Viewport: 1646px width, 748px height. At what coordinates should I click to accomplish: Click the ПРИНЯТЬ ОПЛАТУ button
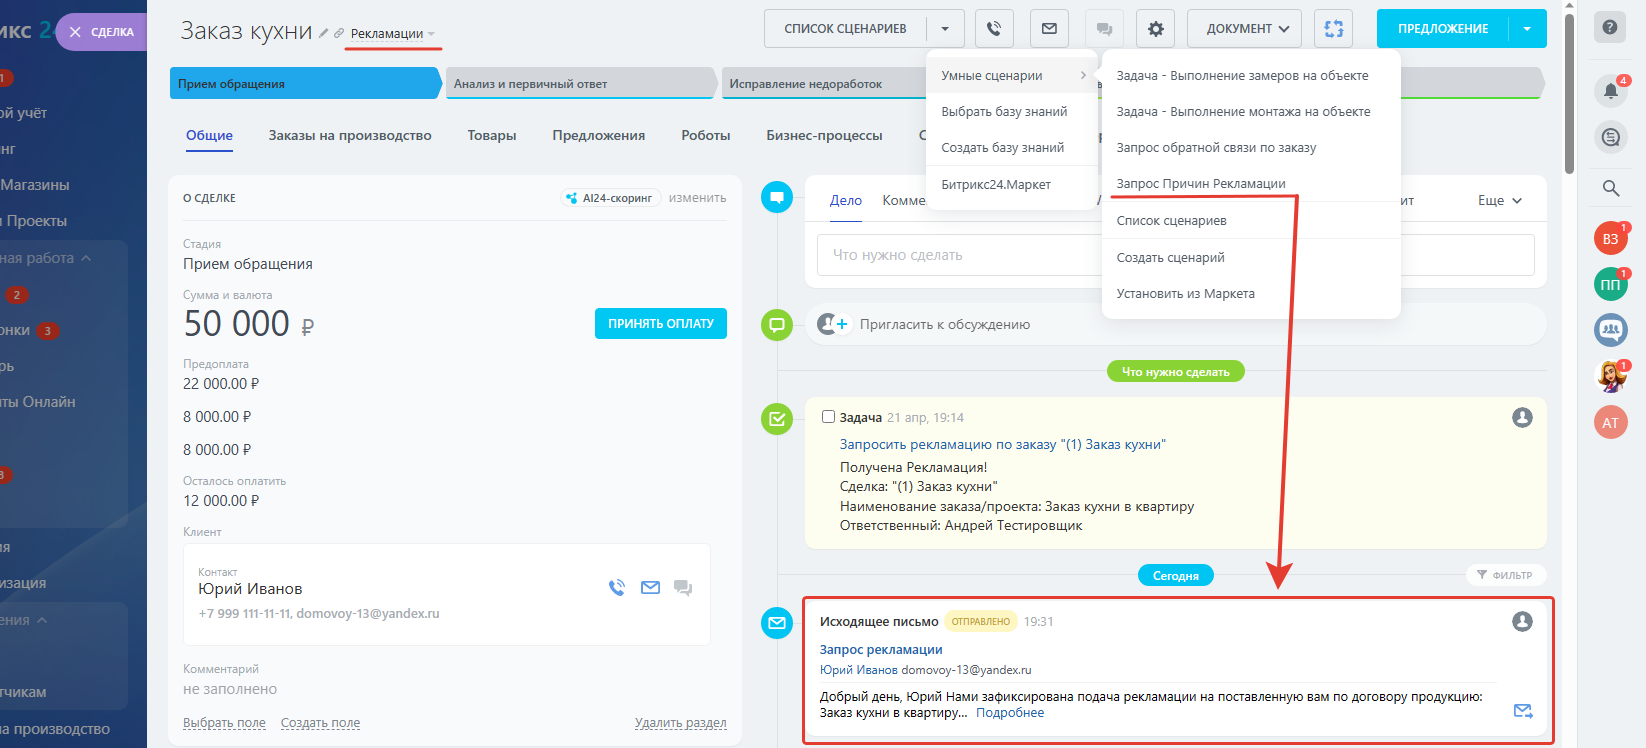coord(661,324)
